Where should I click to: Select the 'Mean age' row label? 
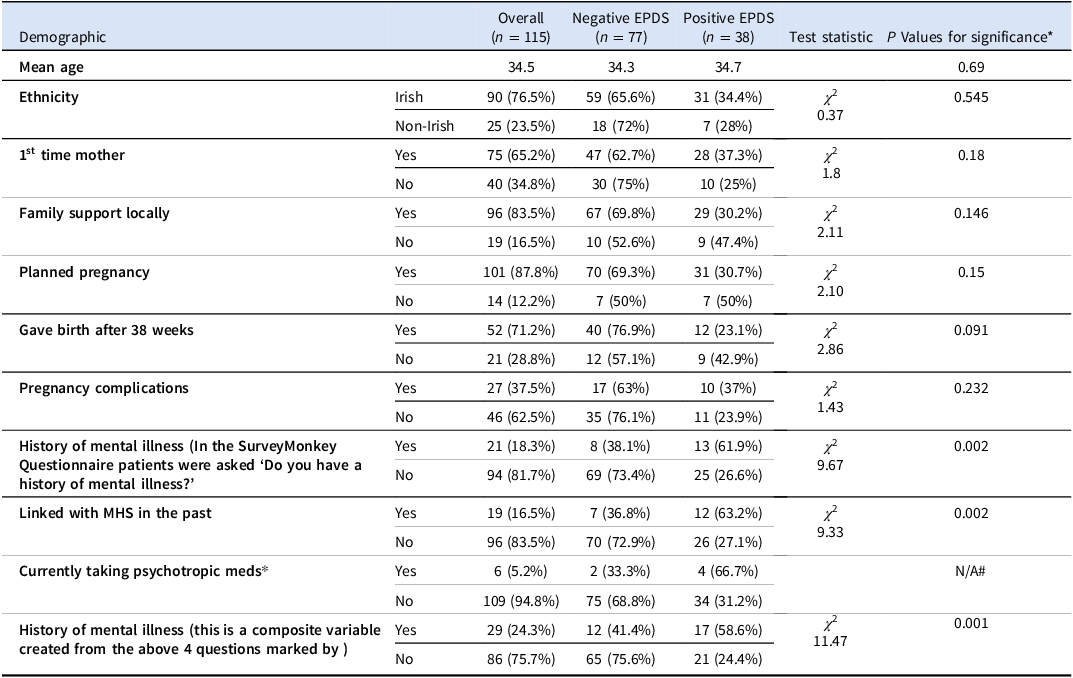(51, 68)
